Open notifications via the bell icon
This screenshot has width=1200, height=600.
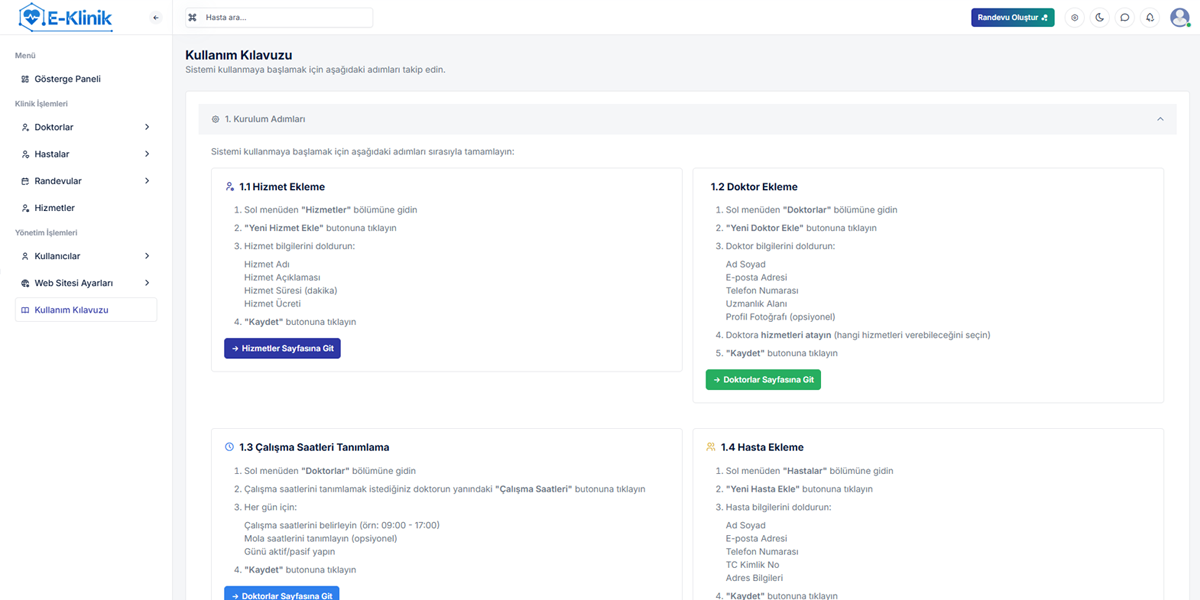pos(1150,17)
